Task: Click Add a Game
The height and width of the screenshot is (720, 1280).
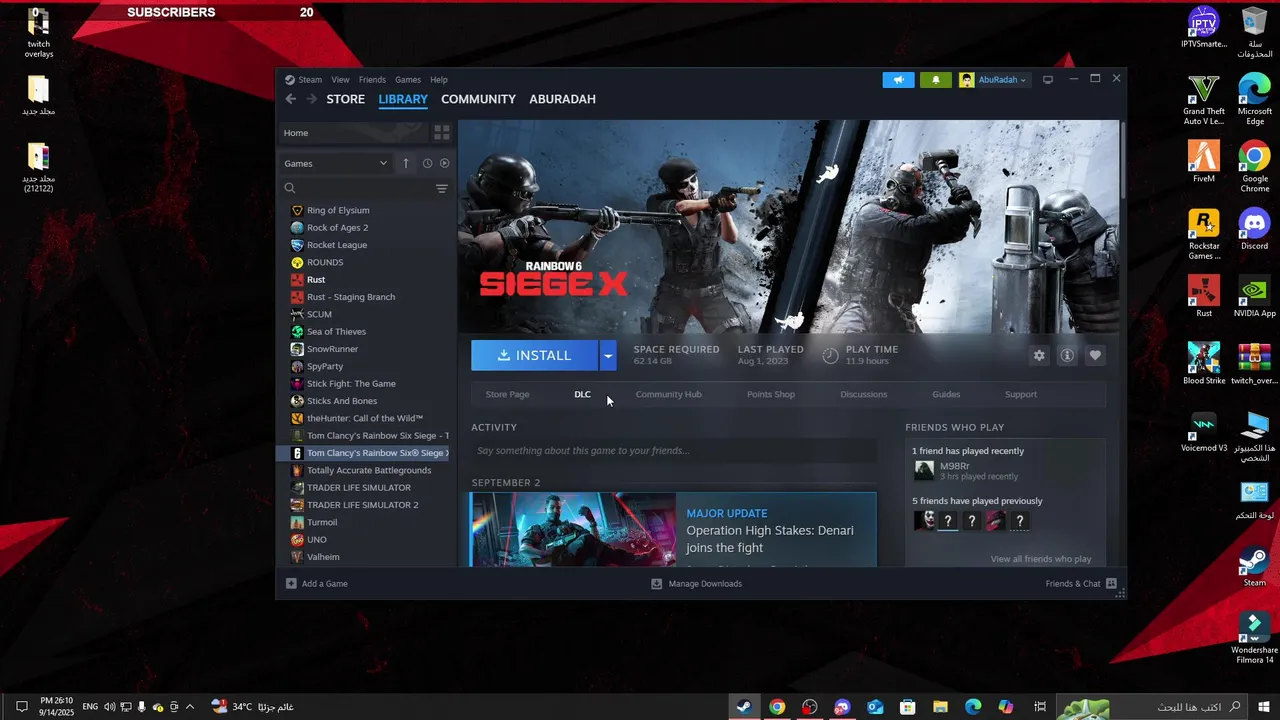Action: (317, 583)
